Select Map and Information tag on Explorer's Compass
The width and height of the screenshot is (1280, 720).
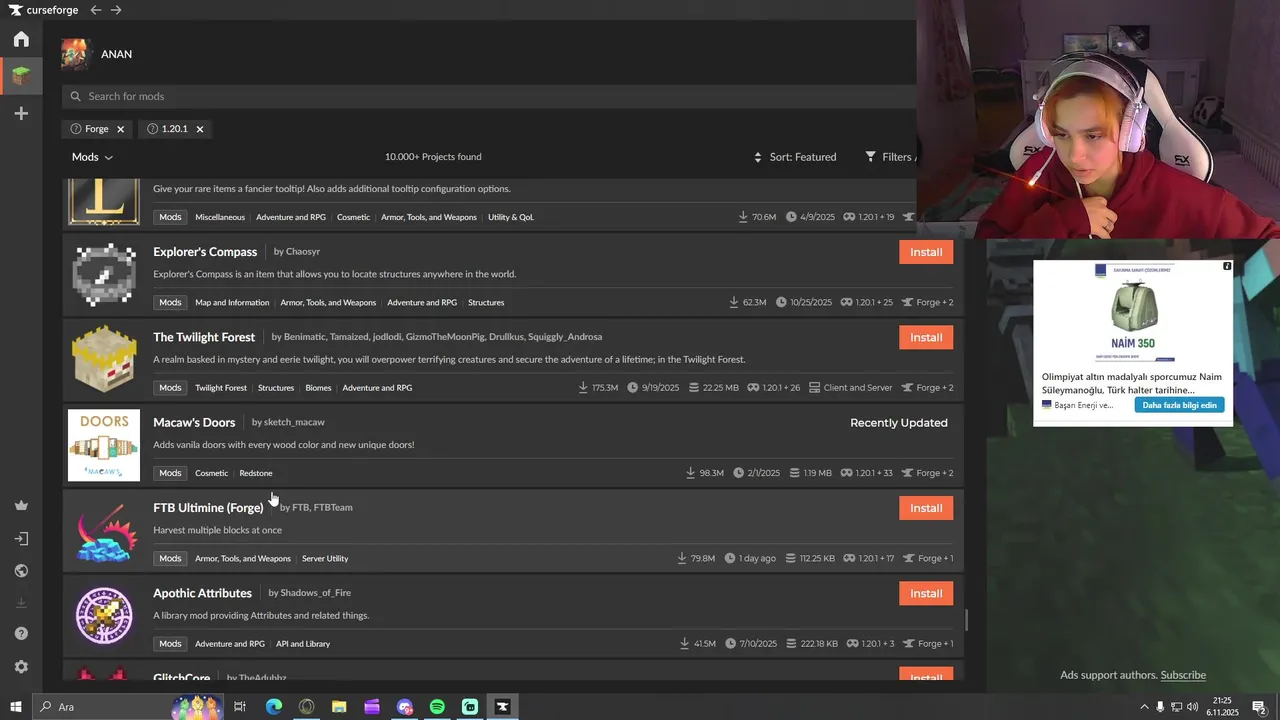(x=232, y=303)
